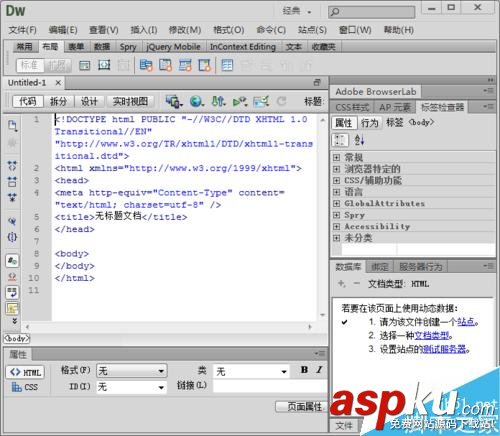Open workspace switcher 经典 dropdown
The width and height of the screenshot is (500, 436).
tap(297, 11)
